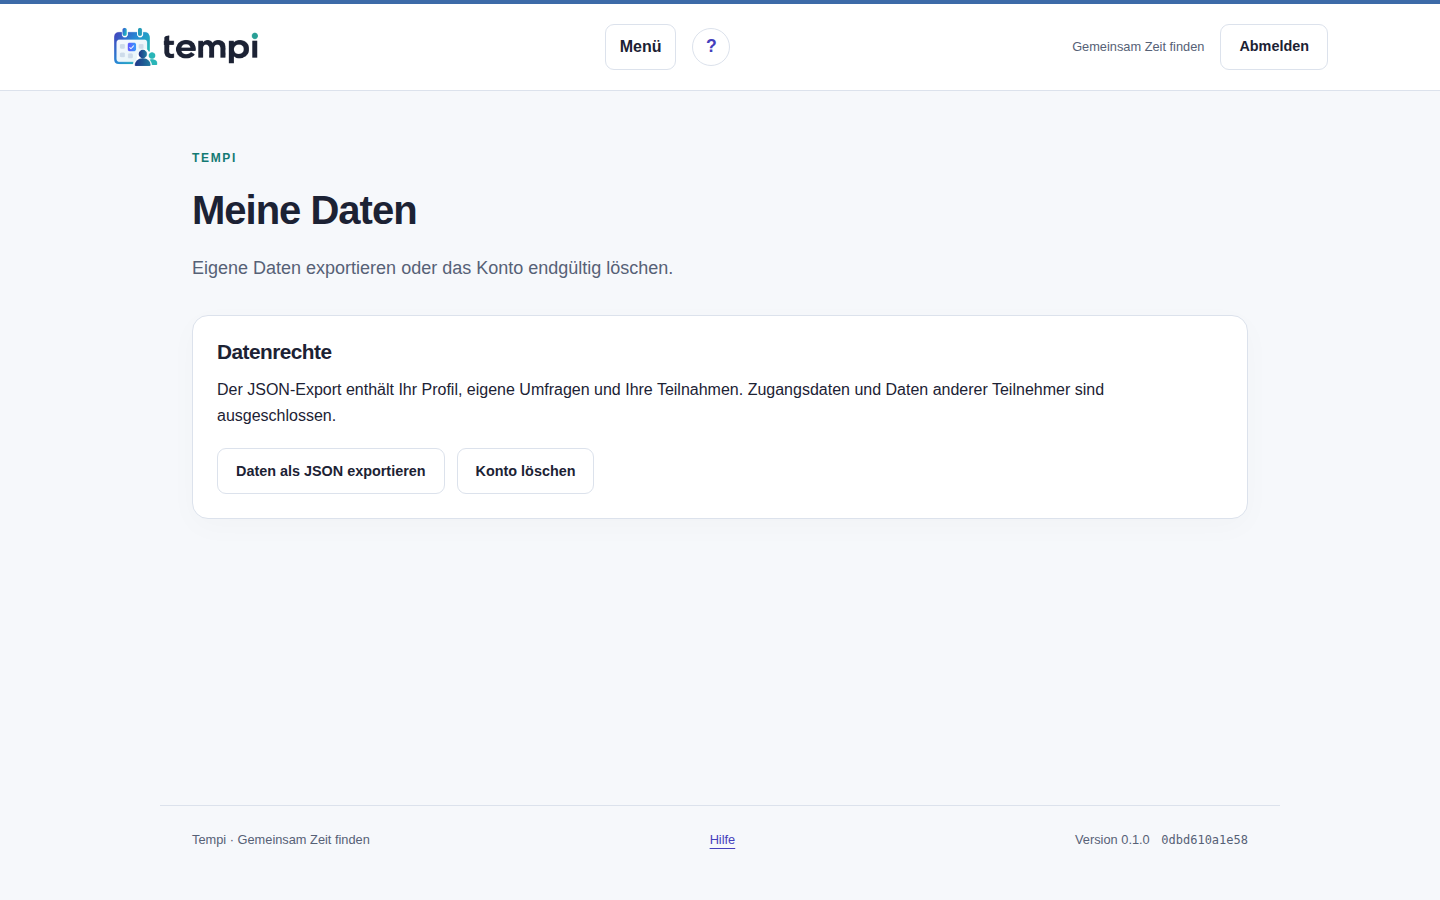Click the Version 0.1.0 label
The width and height of the screenshot is (1440, 900).
coord(1112,840)
